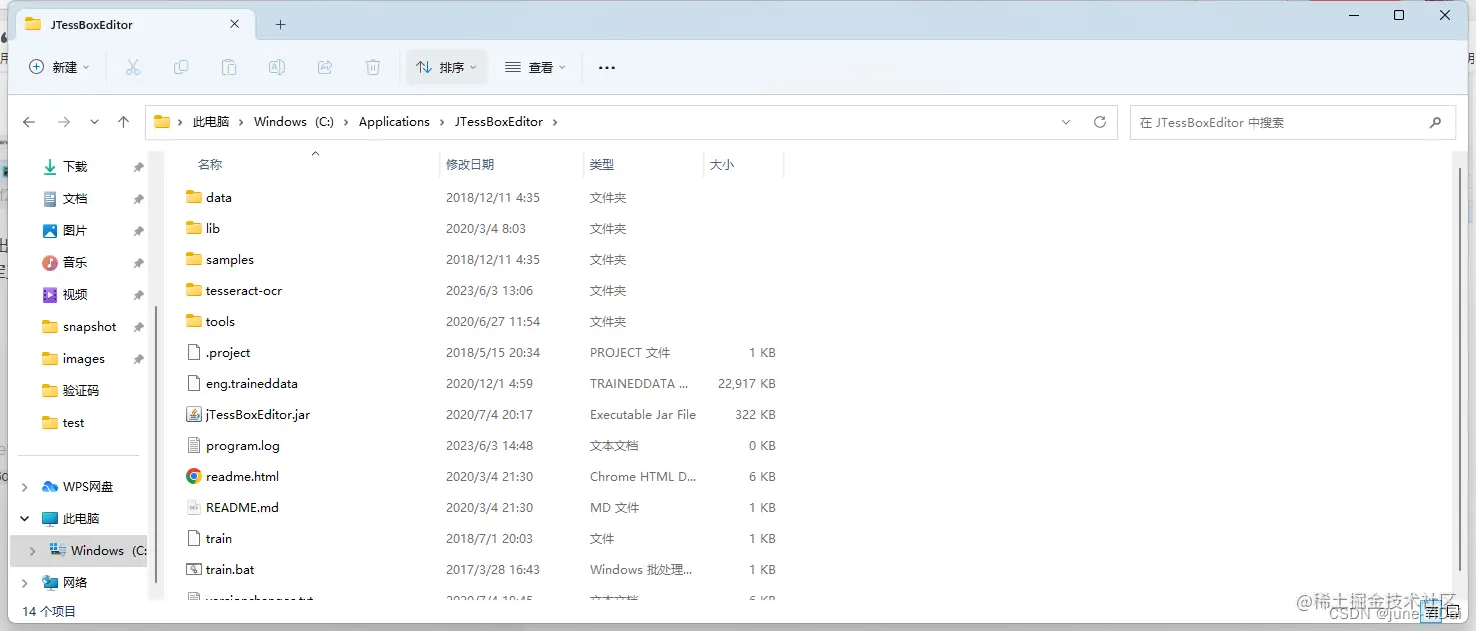Viewport: 1476px width, 631px height.
Task: Click the search magnifier icon
Action: click(1436, 122)
